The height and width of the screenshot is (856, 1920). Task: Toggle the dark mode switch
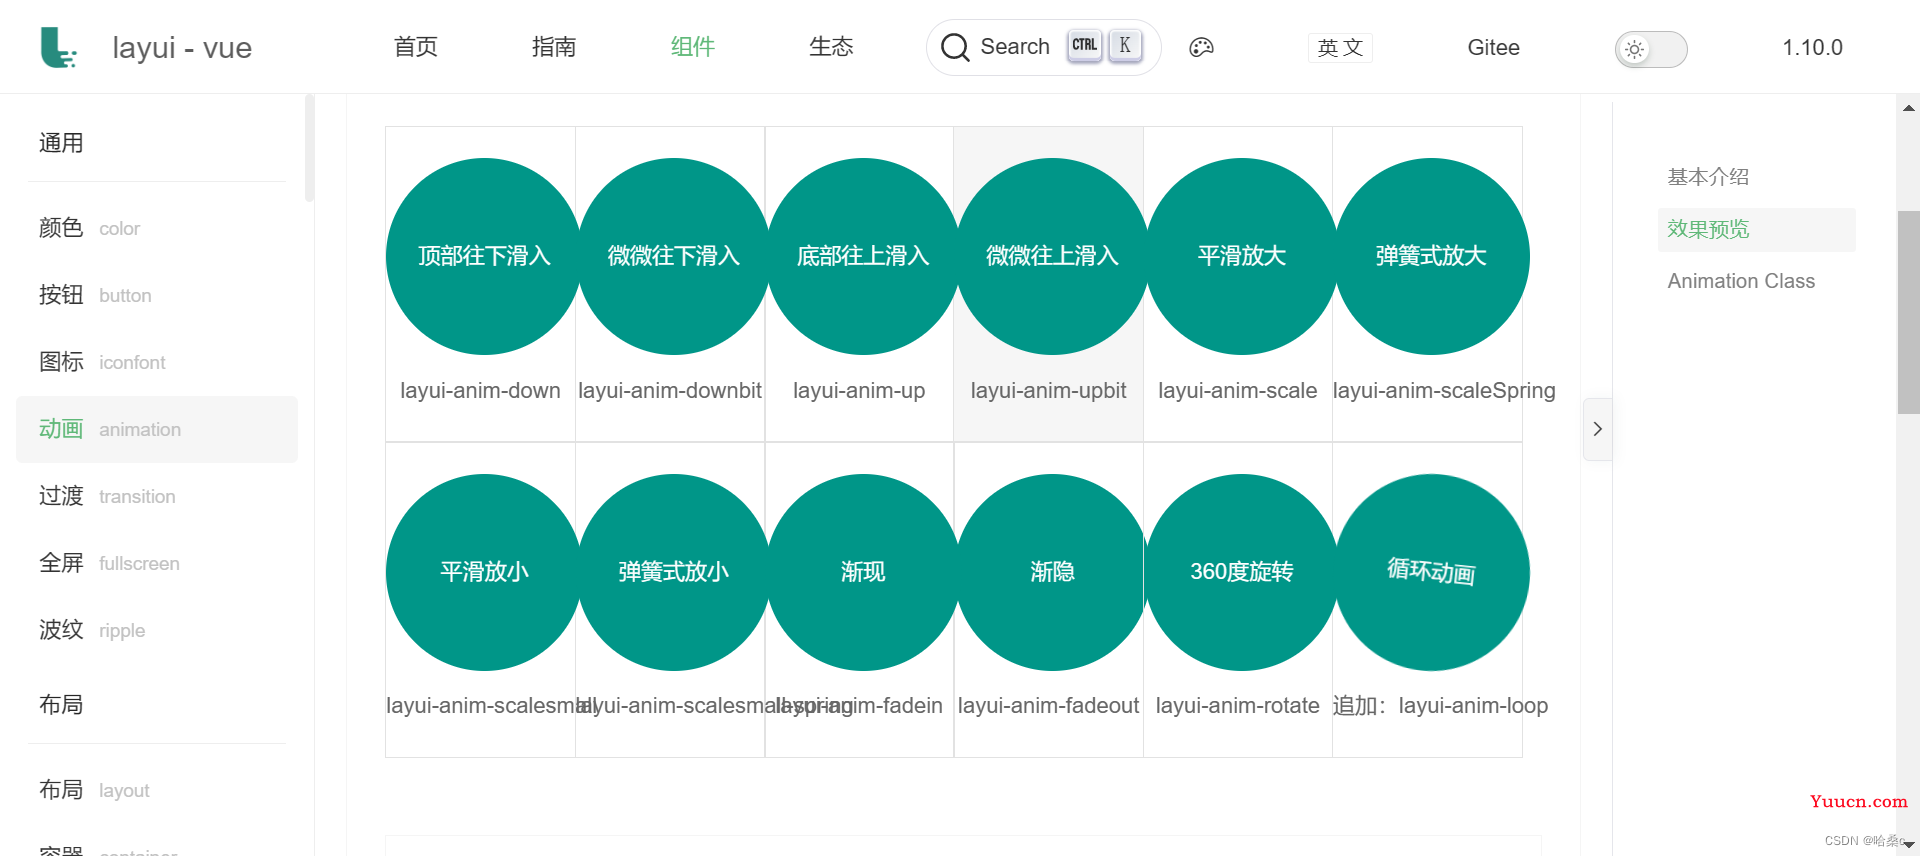point(1651,49)
